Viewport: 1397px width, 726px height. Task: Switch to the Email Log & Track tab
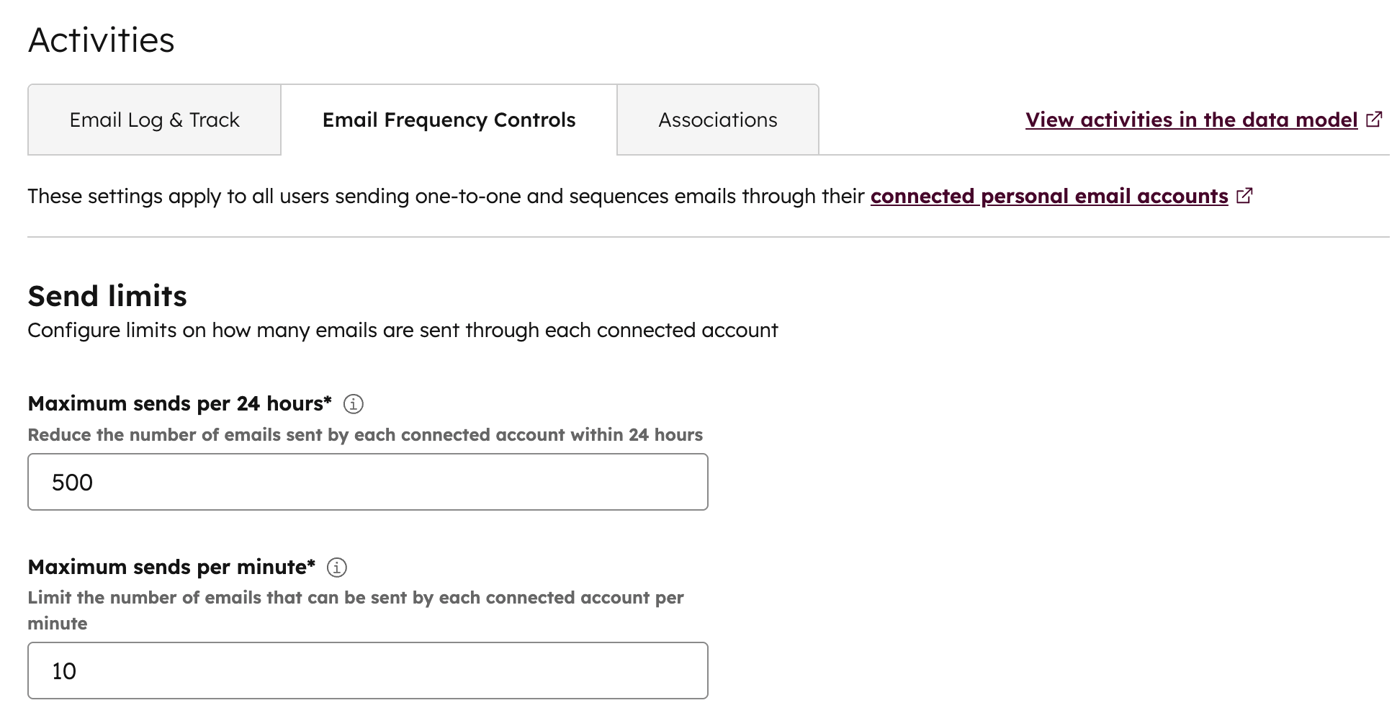point(154,119)
